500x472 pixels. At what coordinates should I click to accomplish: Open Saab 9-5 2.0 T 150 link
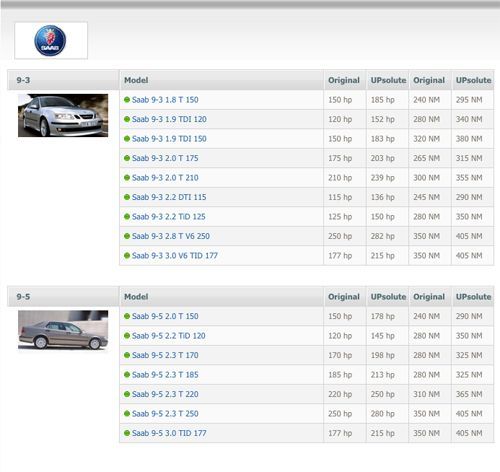tap(165, 316)
